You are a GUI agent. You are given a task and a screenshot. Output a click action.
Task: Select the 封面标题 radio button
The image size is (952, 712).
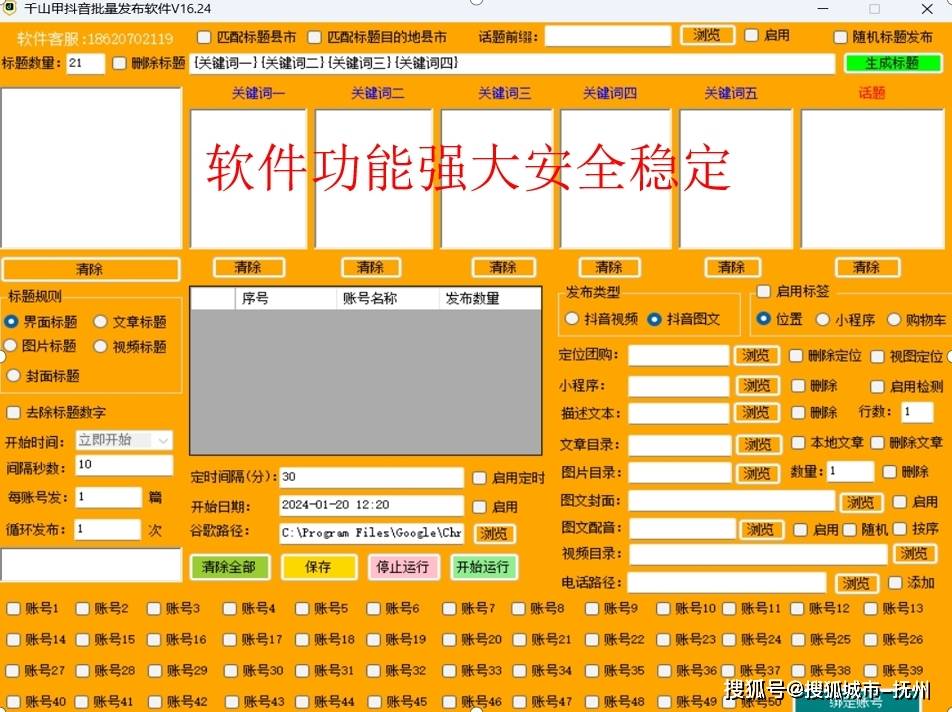(x=13, y=376)
